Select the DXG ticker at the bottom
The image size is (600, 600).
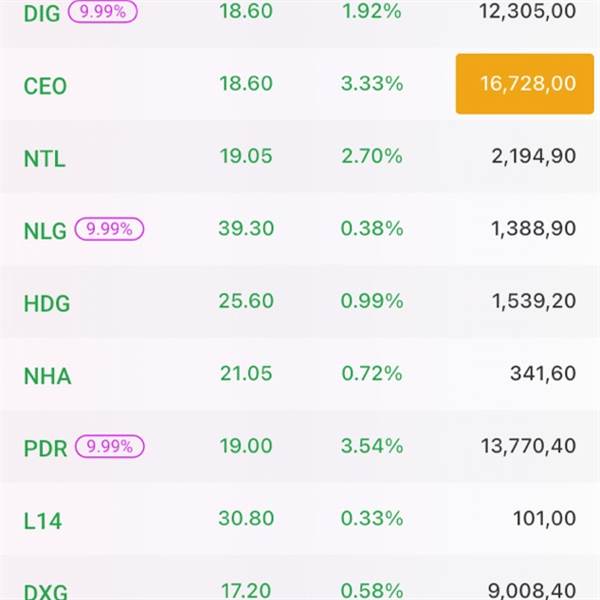[46, 592]
